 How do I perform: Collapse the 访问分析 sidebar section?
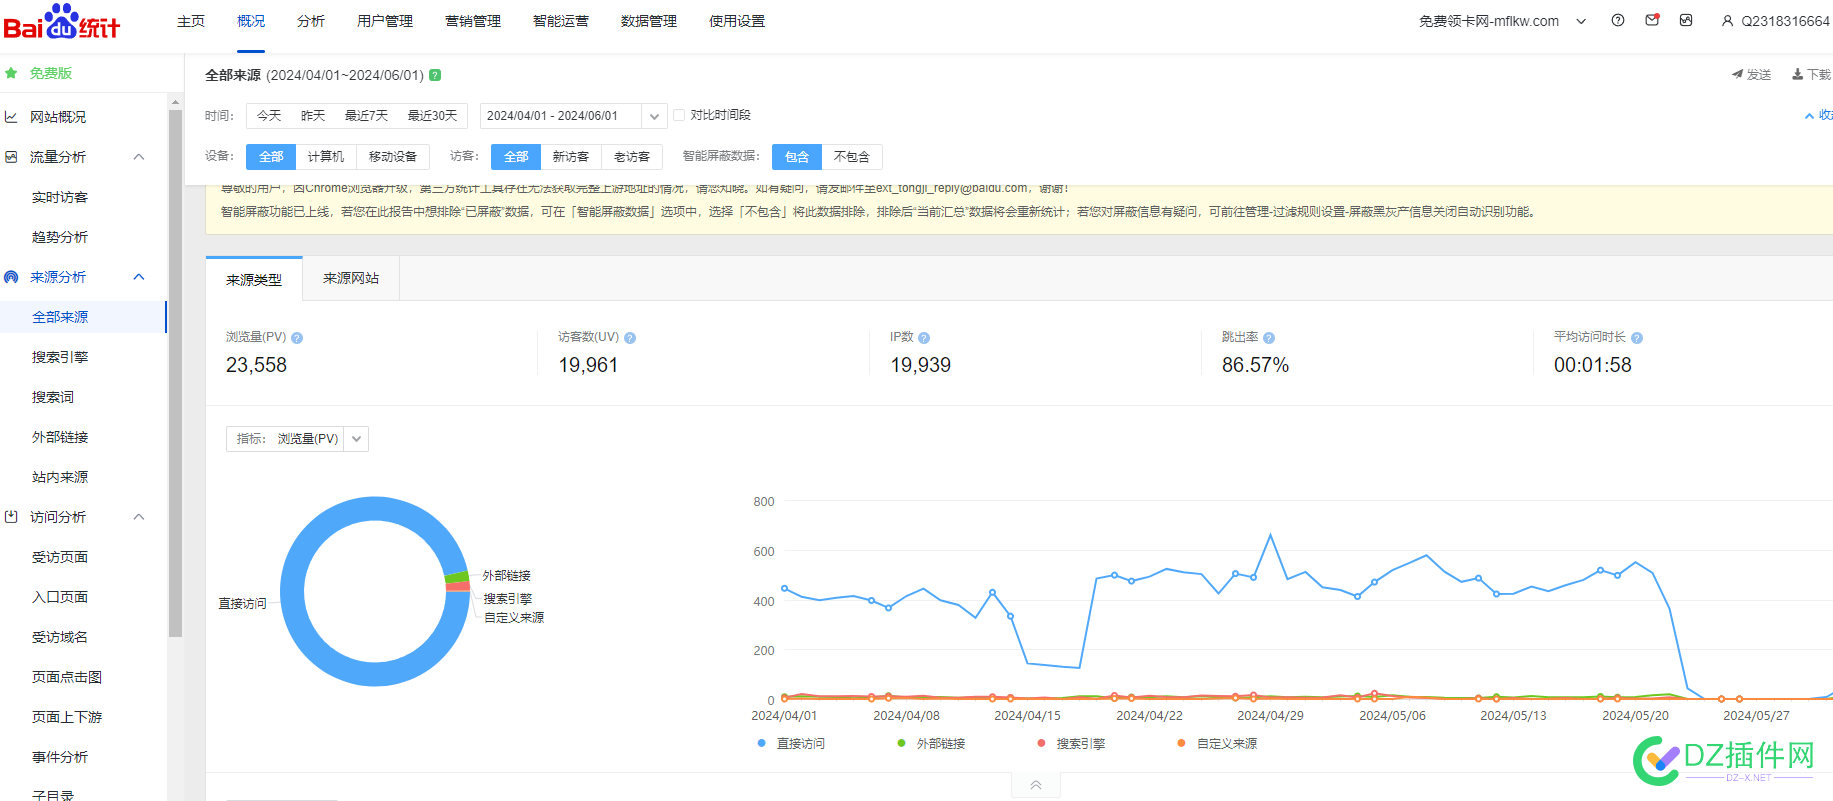(139, 517)
